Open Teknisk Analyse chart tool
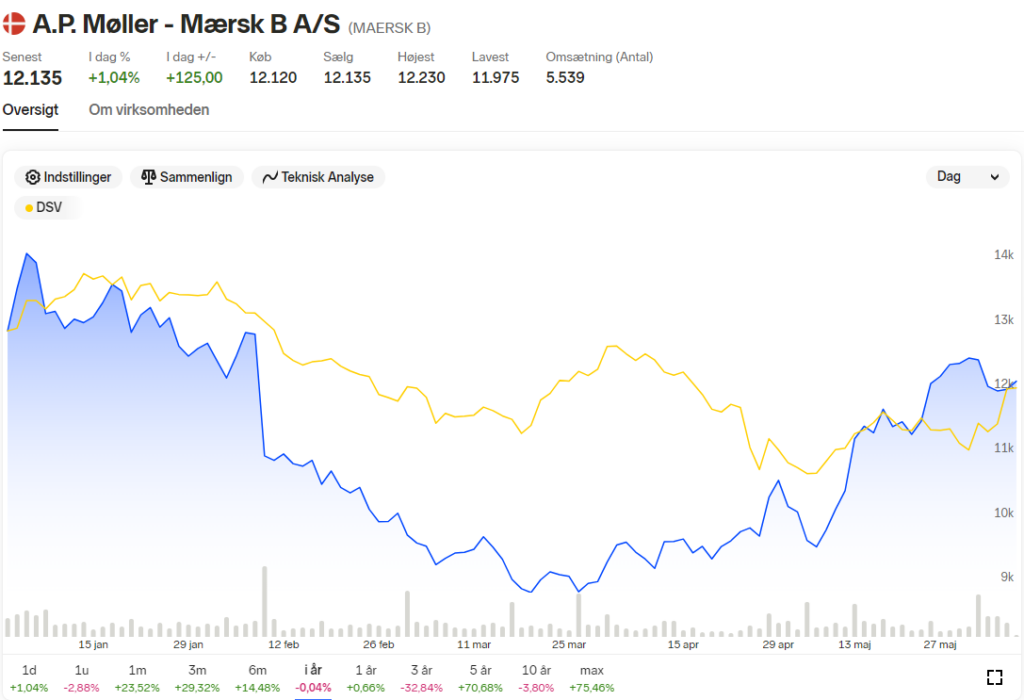1024x700 pixels. click(x=318, y=177)
